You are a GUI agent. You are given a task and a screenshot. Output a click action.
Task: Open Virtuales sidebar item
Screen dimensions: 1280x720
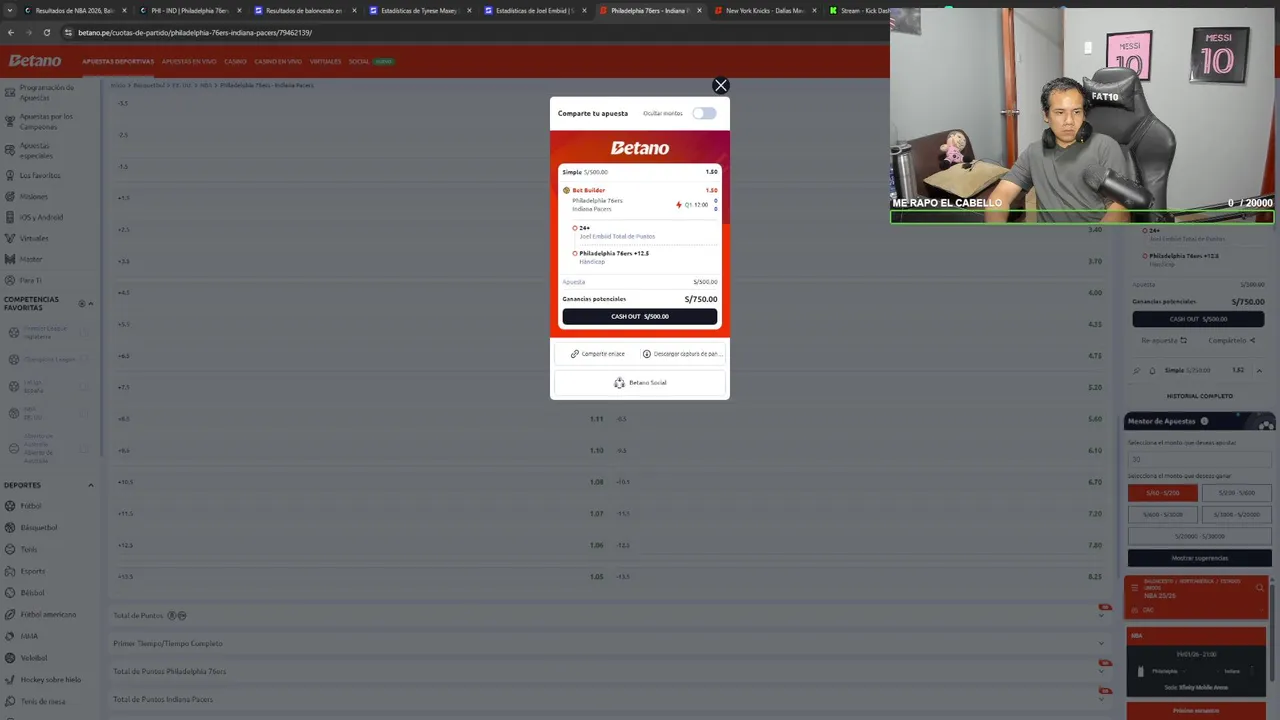coord(33,238)
